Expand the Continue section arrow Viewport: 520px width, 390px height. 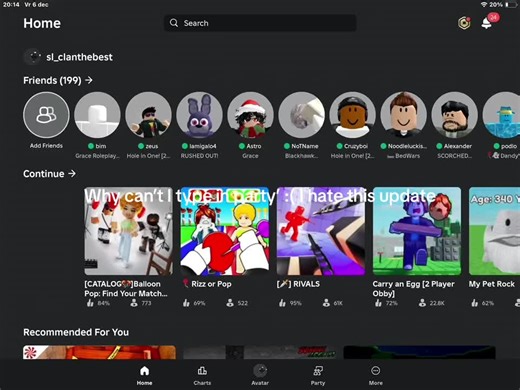click(x=72, y=174)
